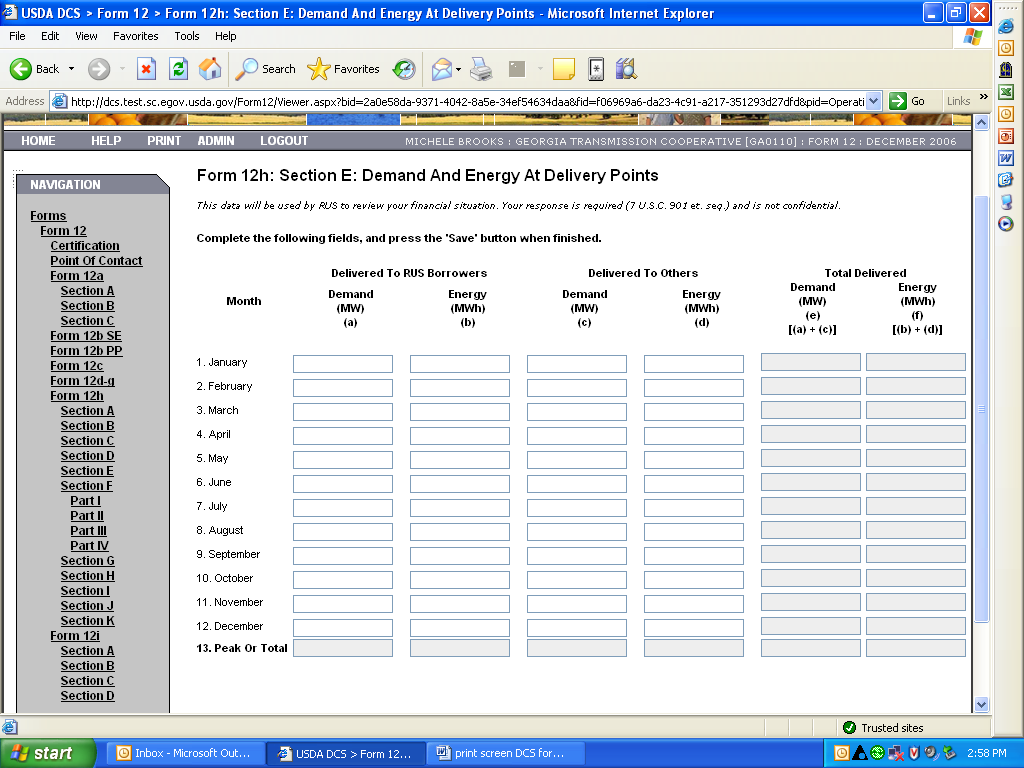Open Form 12b SE in navigation
Screen dimensions: 1024x768
[86, 336]
